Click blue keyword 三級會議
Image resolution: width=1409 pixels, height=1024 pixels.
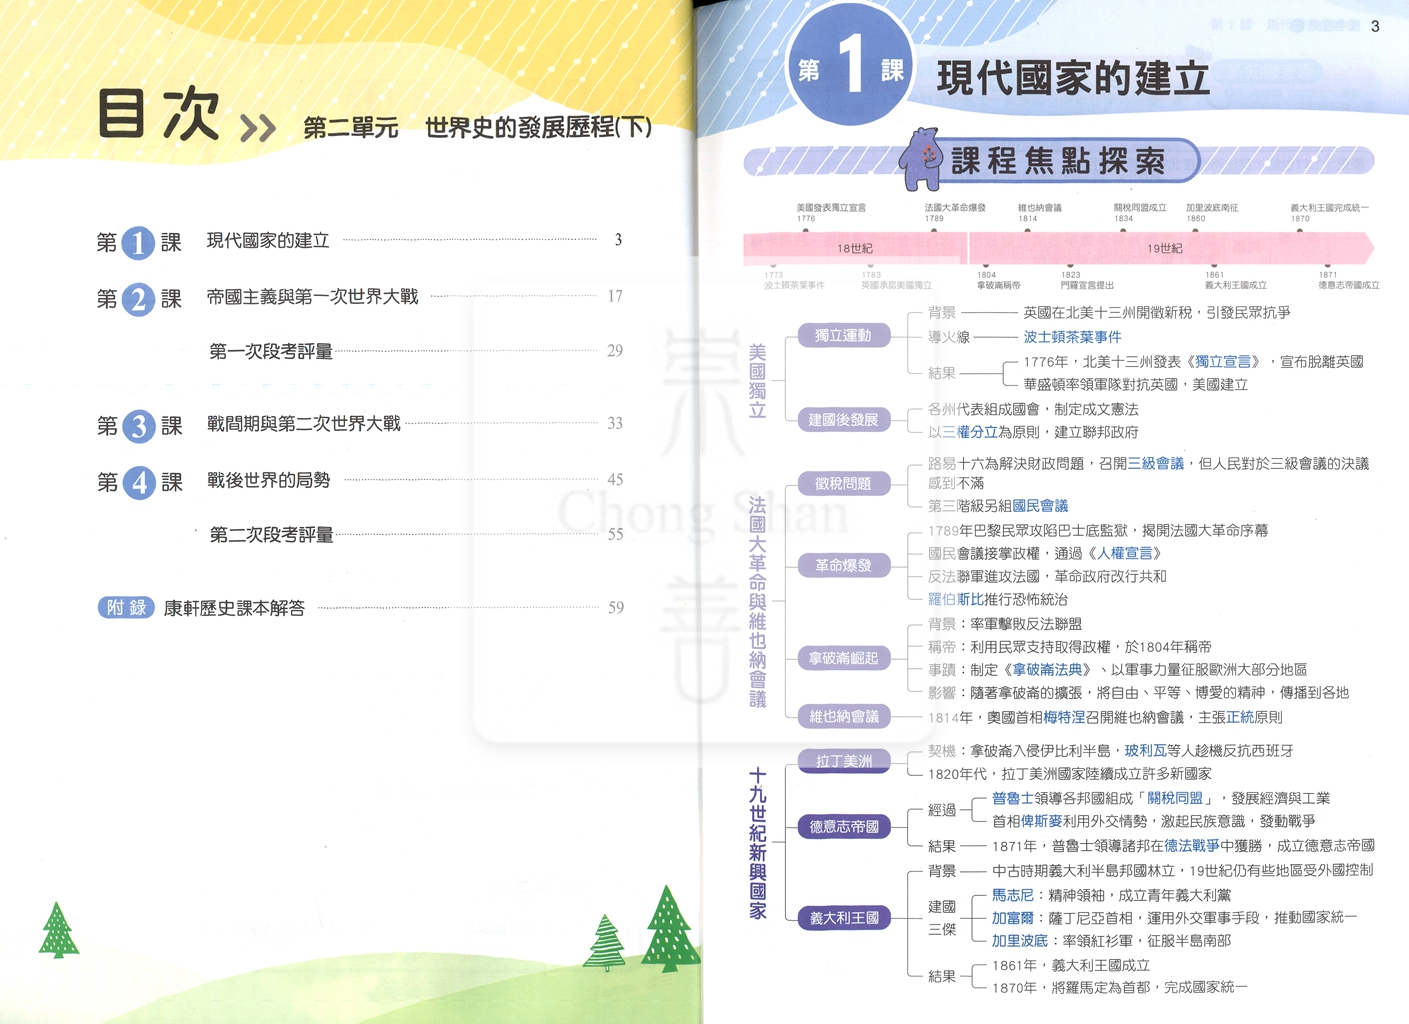click(x=1156, y=463)
